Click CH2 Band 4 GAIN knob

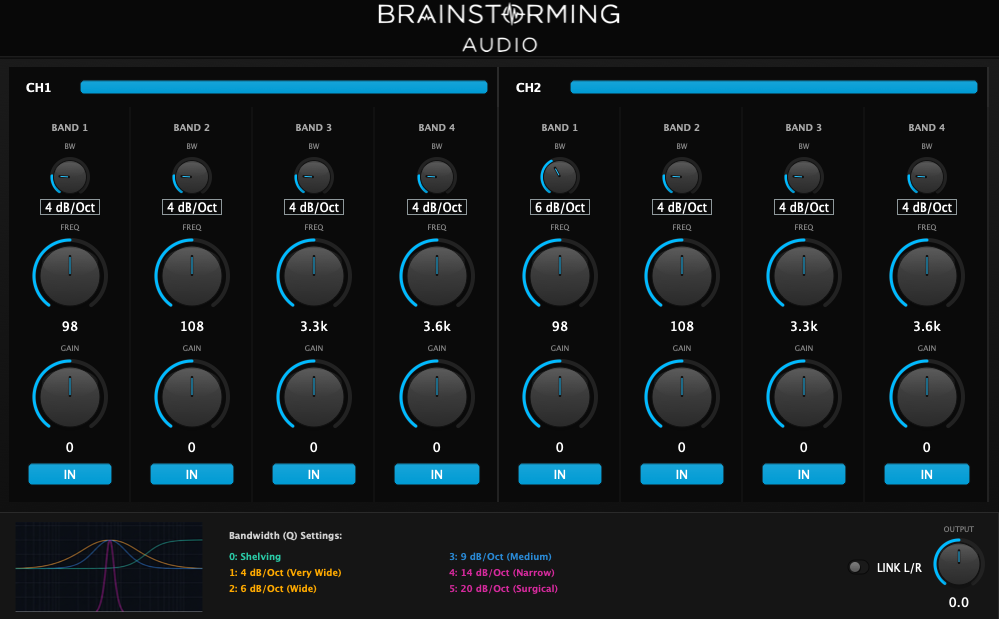click(926, 397)
